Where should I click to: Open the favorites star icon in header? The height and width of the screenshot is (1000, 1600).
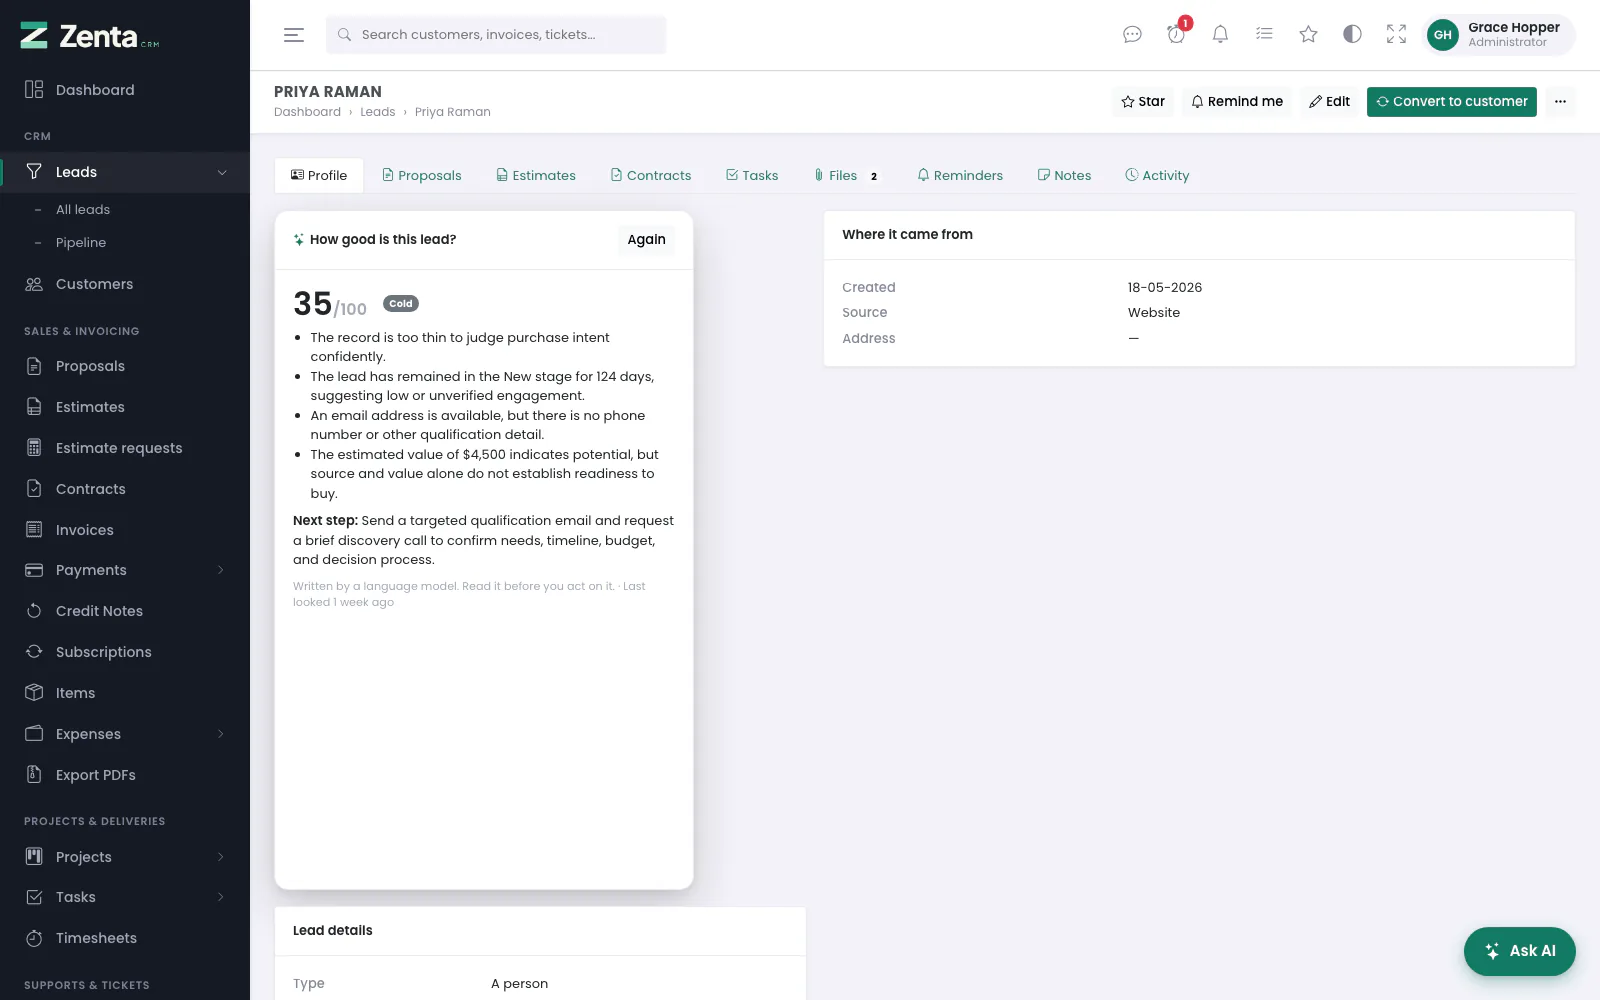1308,34
